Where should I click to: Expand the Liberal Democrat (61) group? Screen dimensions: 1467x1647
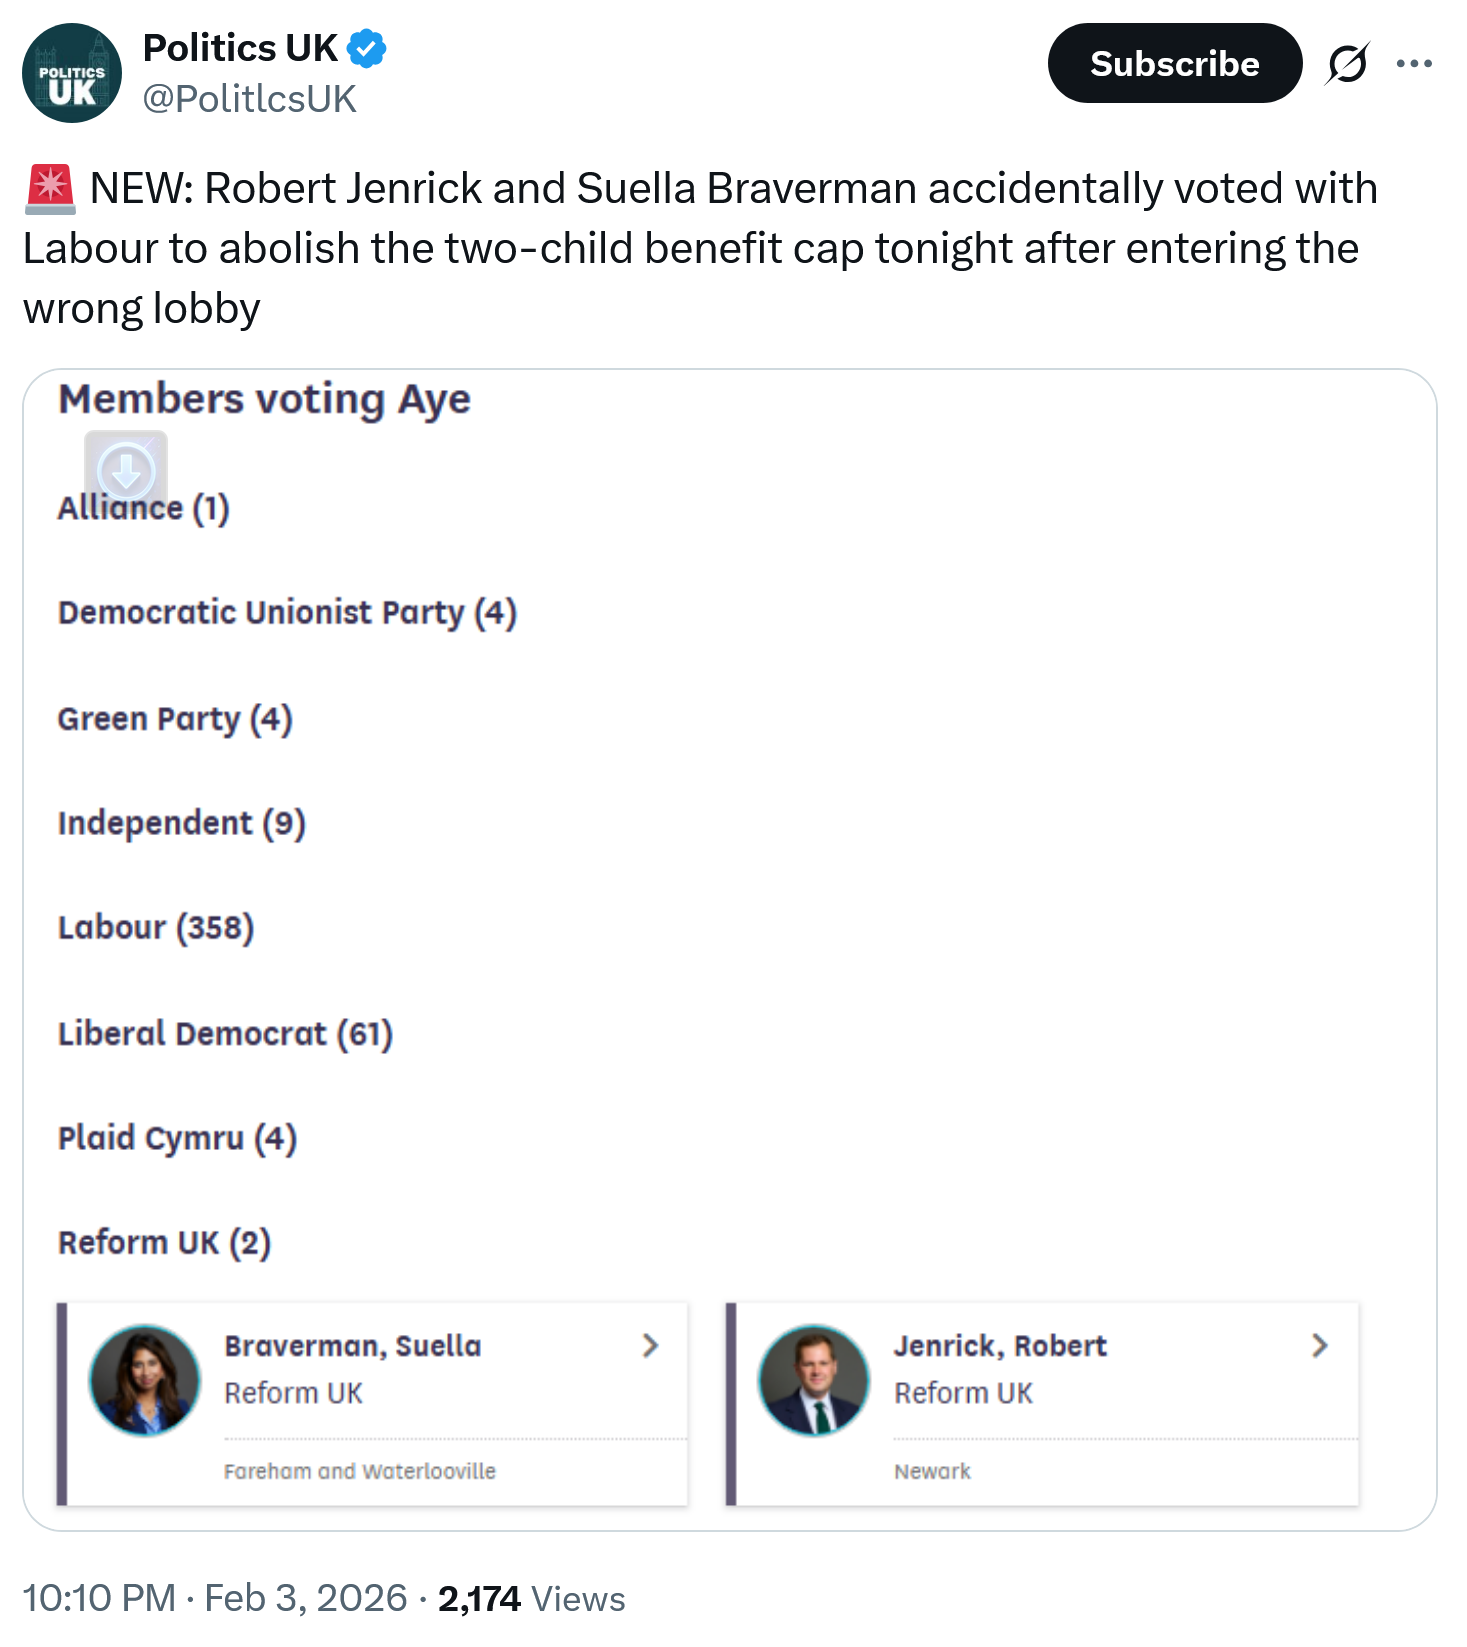pyautogui.click(x=225, y=1033)
